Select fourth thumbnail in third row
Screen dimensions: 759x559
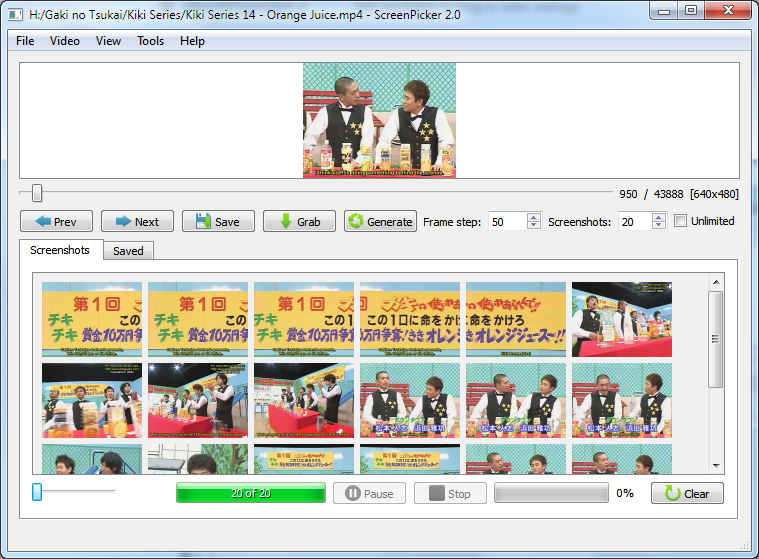pyautogui.click(x=410, y=459)
